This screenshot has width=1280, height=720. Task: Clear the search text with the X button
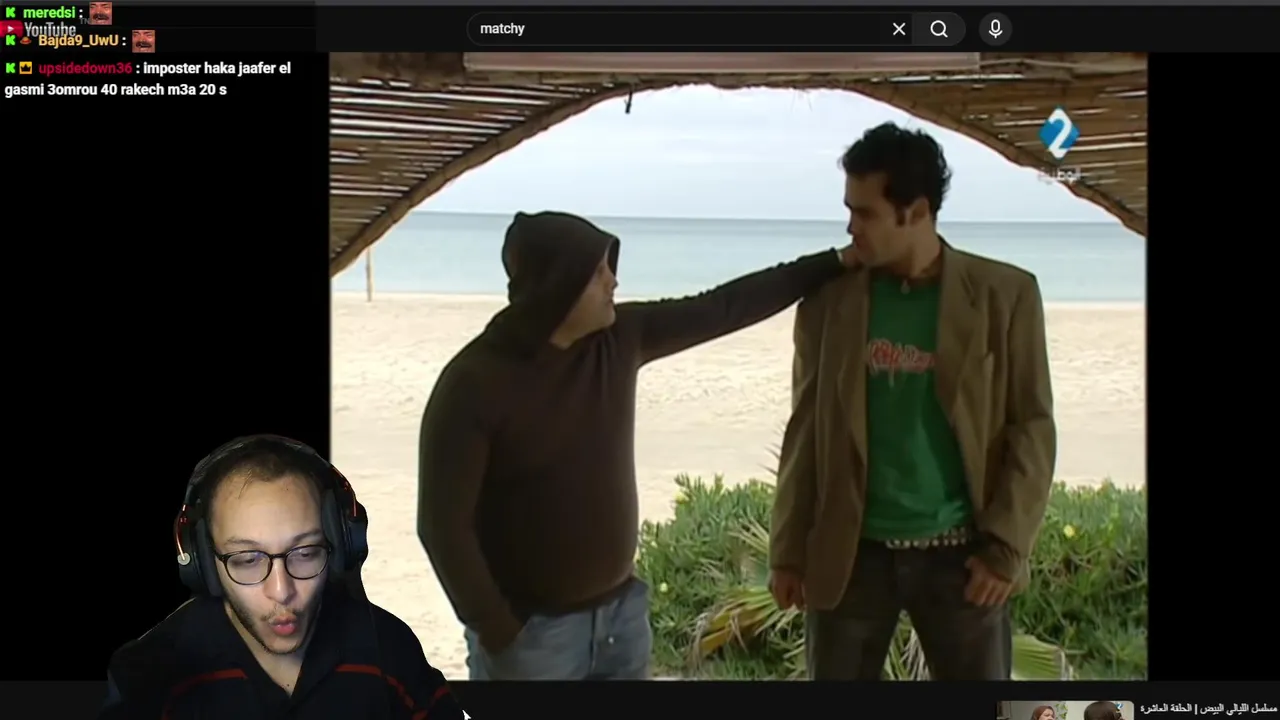[899, 29]
